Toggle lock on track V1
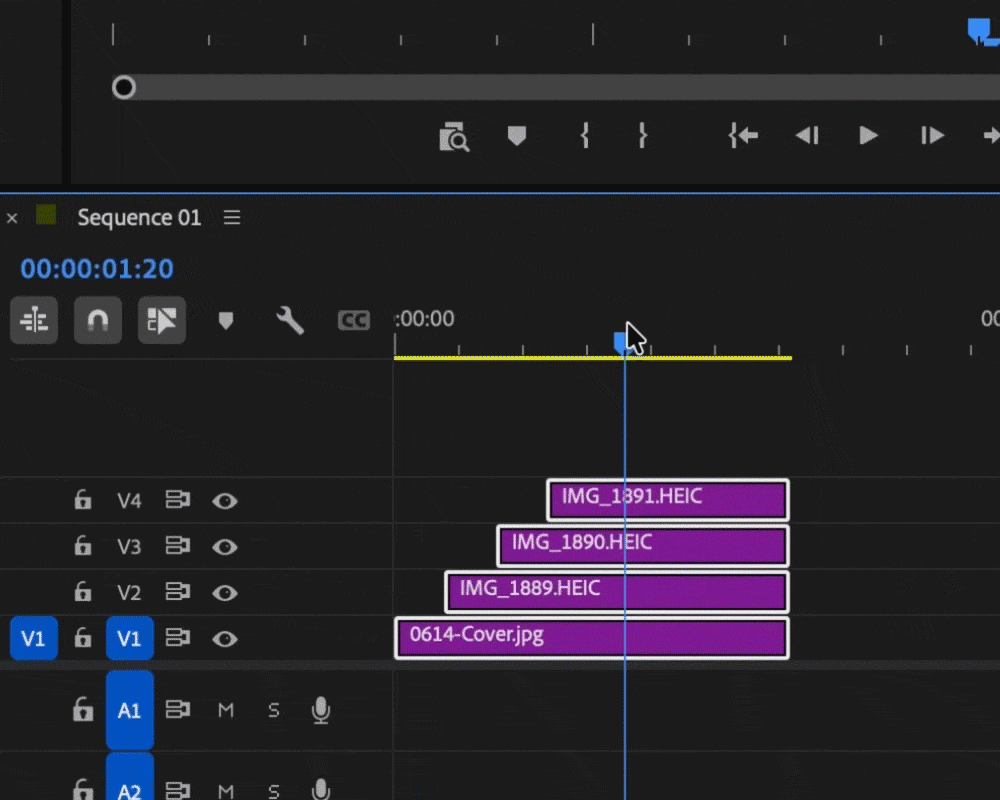Image resolution: width=1000 pixels, height=800 pixels. pyautogui.click(x=83, y=638)
